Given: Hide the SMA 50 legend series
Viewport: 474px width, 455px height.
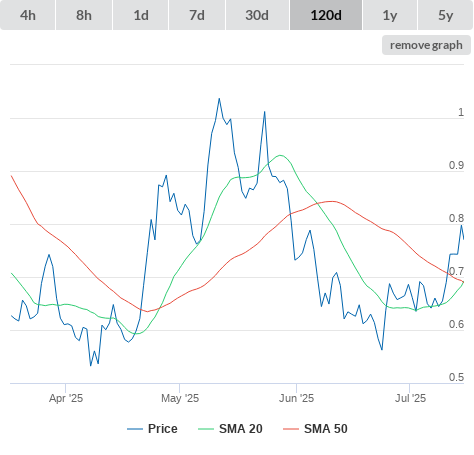Looking at the screenshot, I should coord(315,429).
